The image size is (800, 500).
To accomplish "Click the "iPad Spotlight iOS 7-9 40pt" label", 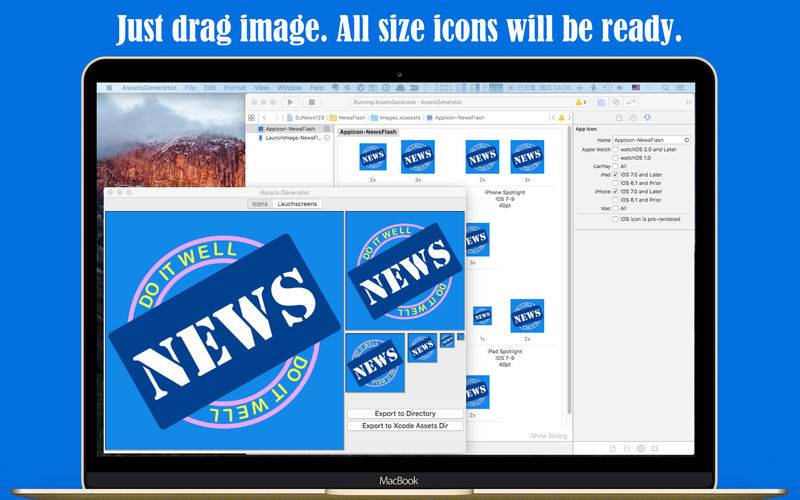I will point(505,358).
